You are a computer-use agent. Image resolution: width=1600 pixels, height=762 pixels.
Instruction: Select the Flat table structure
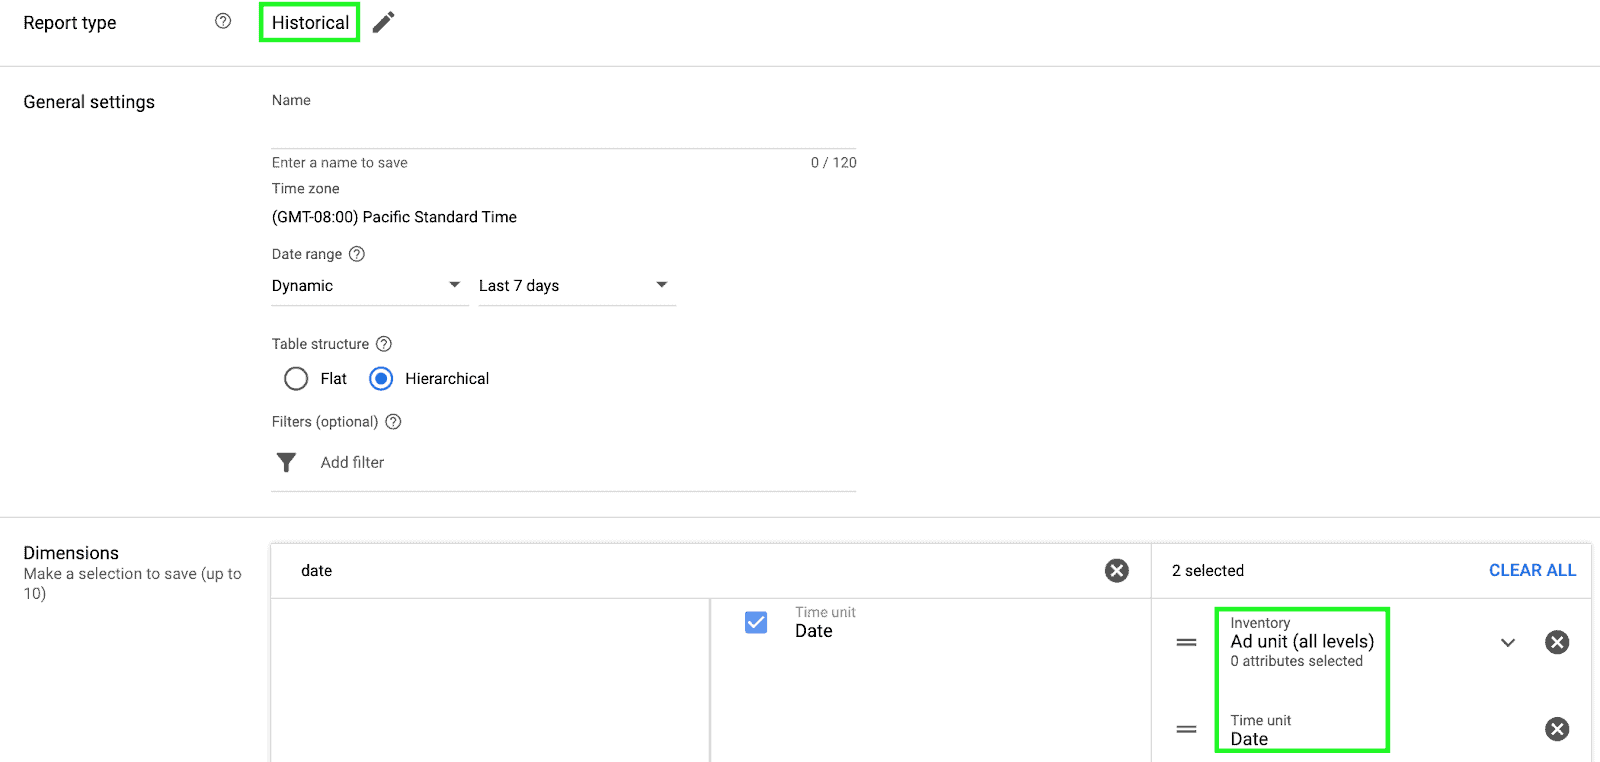pos(296,379)
